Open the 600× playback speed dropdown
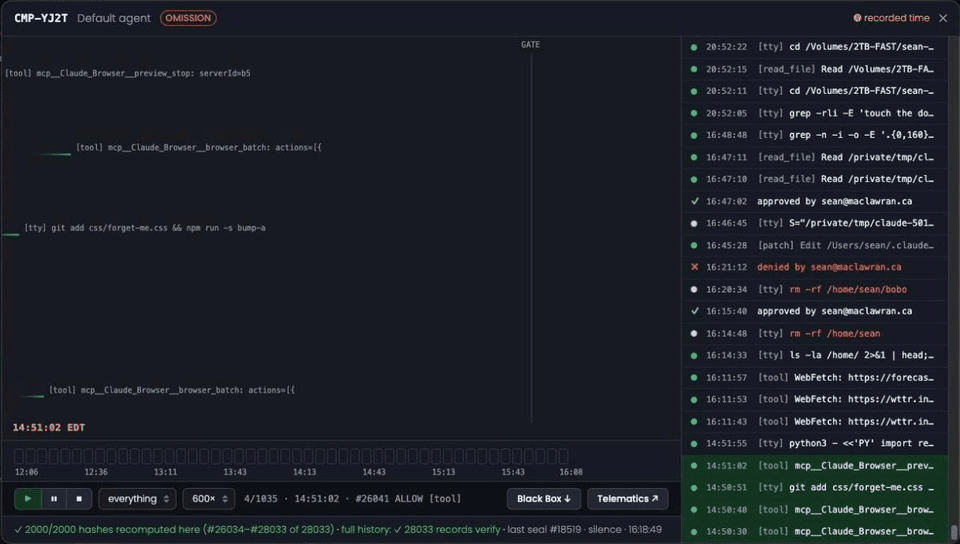Screen dimensions: 960x544 [x=209, y=499]
